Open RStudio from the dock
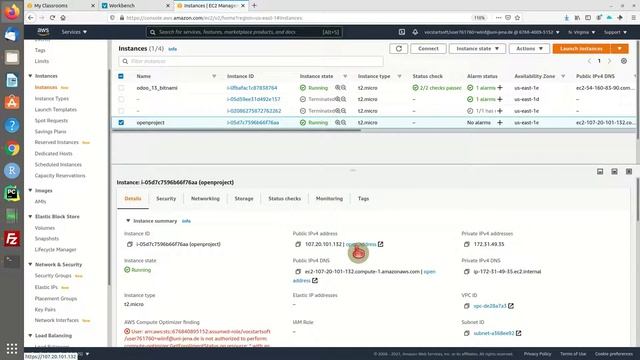The width and height of the screenshot is (640, 360). click(x=12, y=171)
